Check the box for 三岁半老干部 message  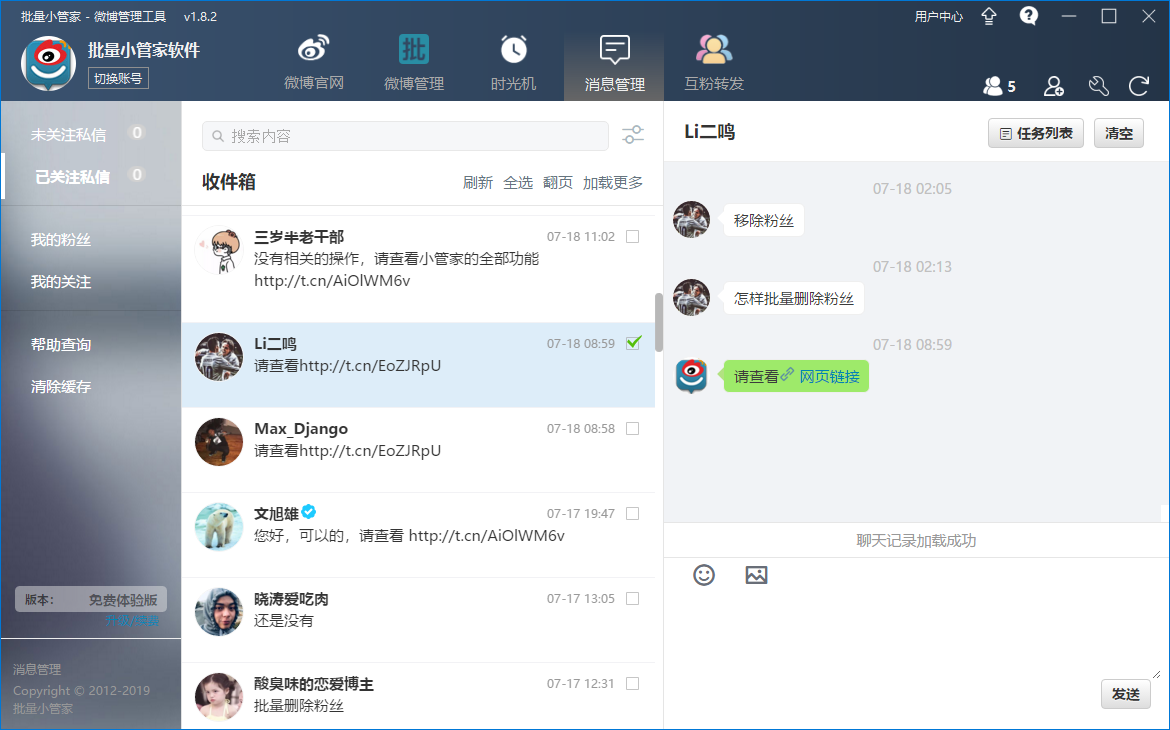tap(633, 237)
